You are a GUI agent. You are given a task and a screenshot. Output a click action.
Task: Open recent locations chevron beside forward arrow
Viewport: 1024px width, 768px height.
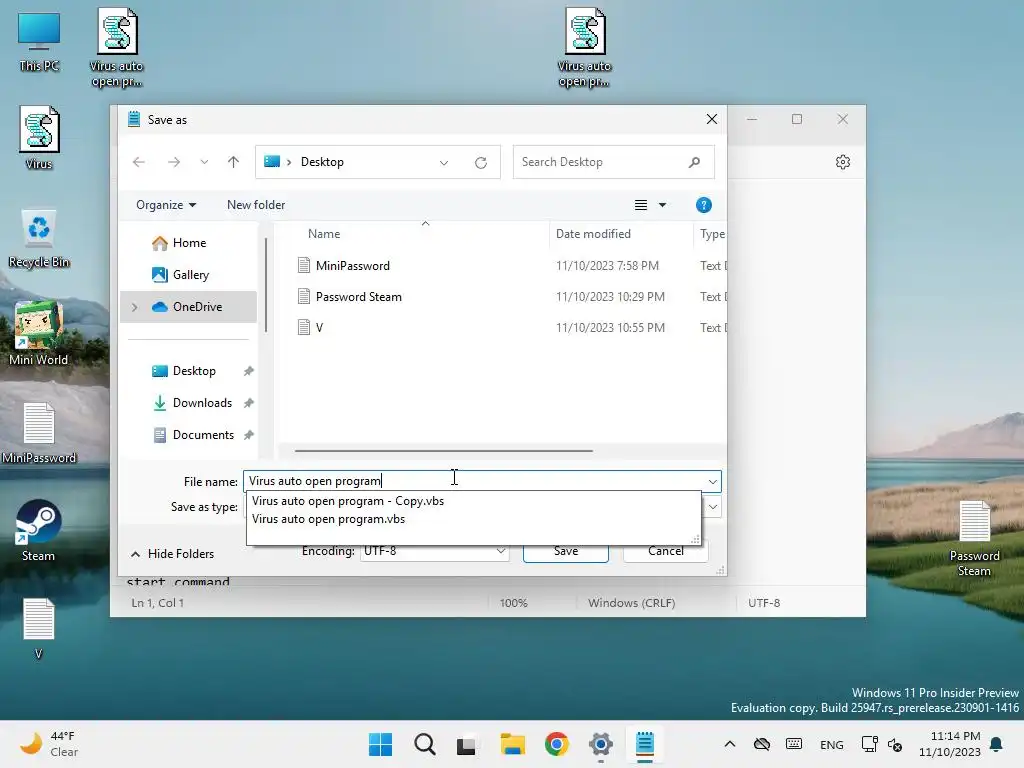[204, 162]
